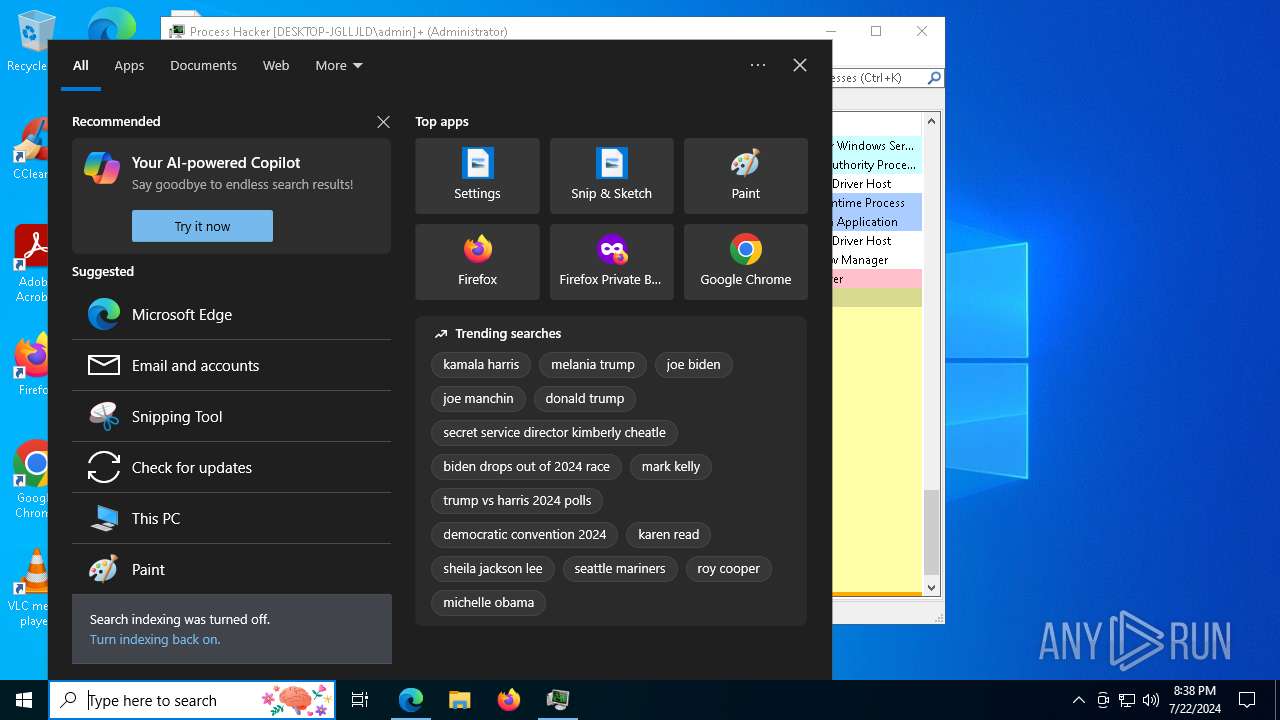Search biden drops out of 2024 race
Viewport: 1280px width, 720px height.
click(526, 467)
